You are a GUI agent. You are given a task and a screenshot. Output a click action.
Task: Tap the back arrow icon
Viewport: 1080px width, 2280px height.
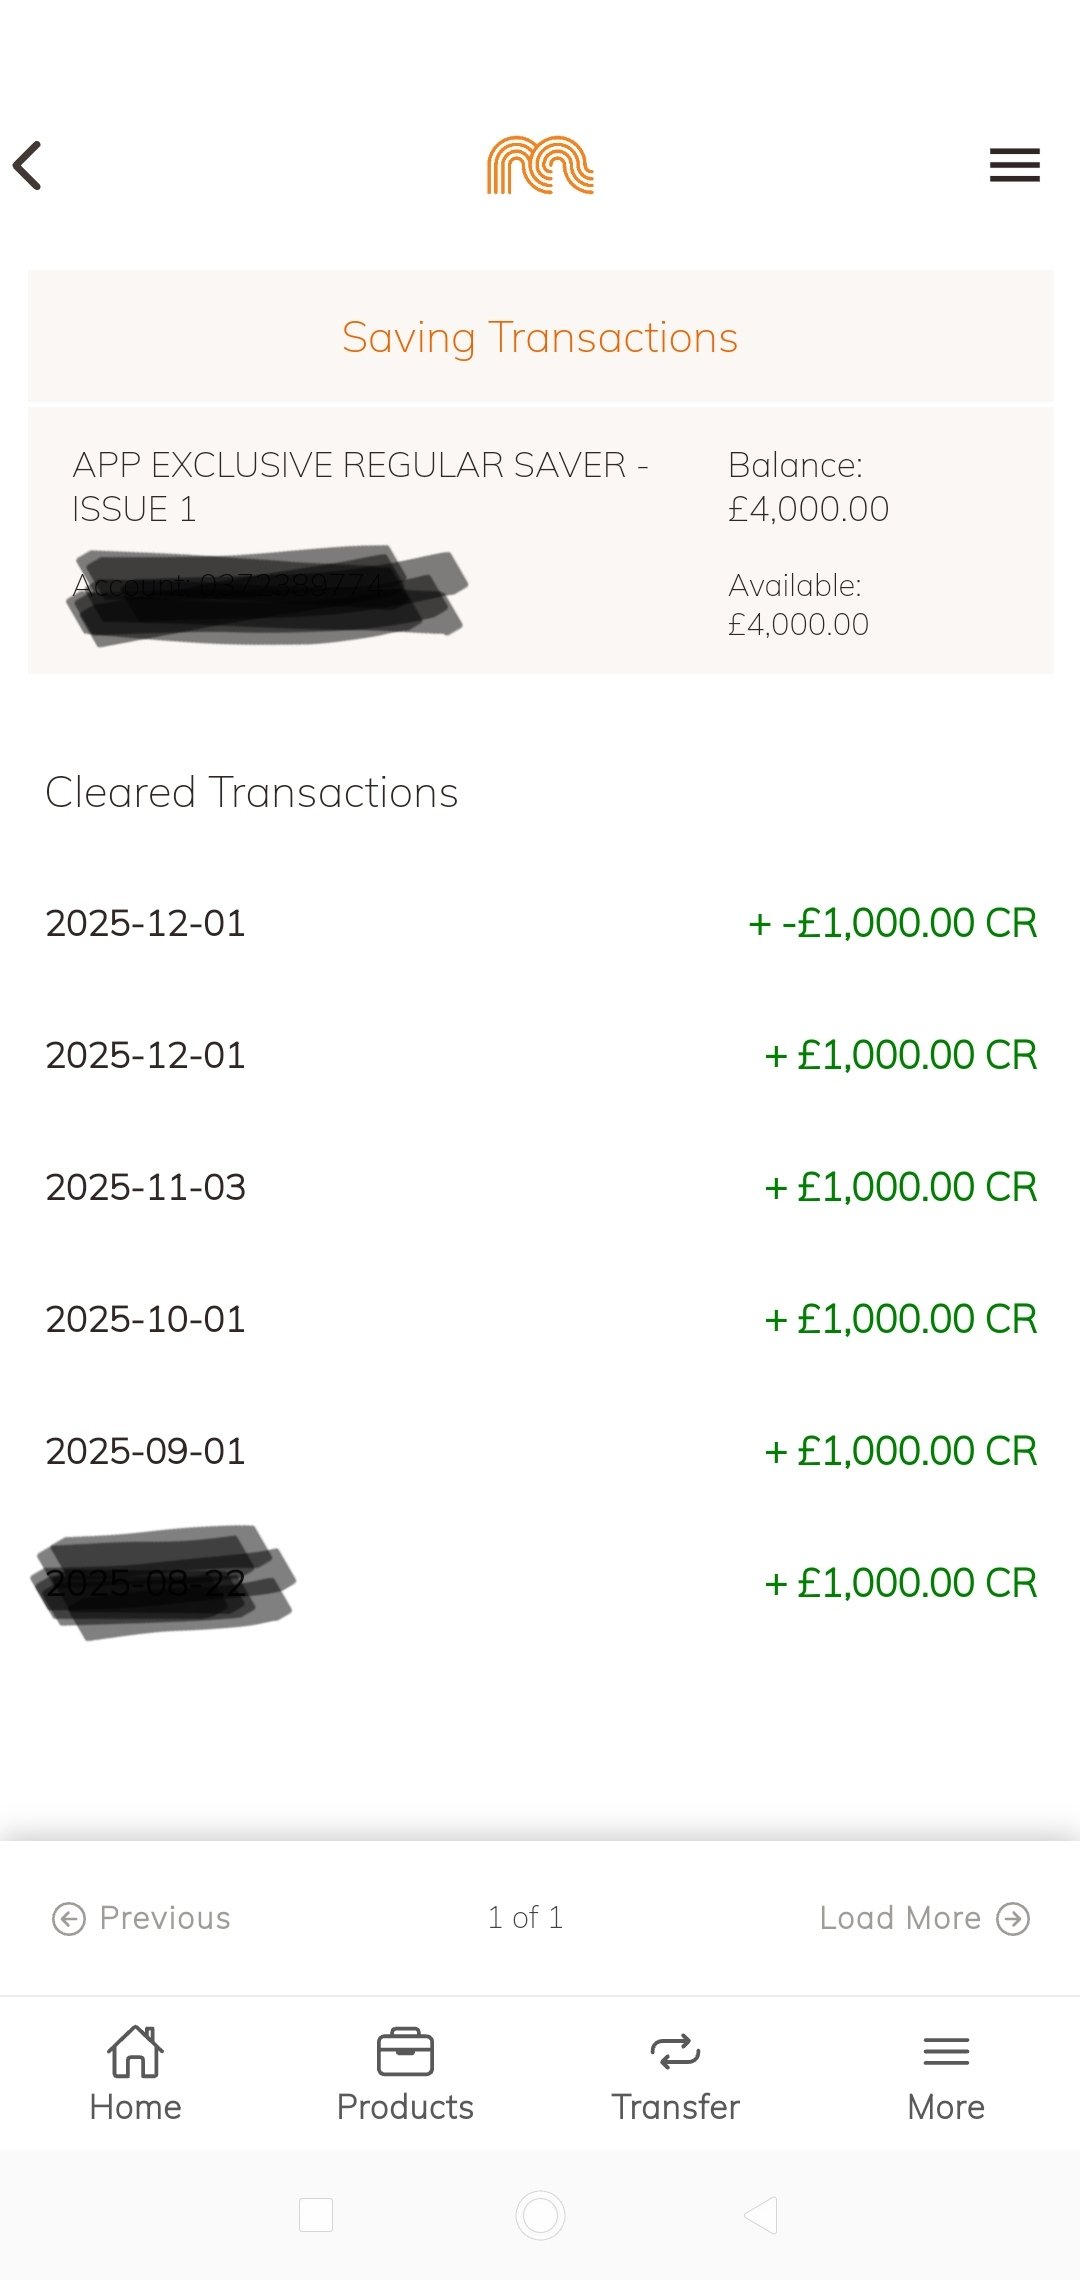coord(28,165)
